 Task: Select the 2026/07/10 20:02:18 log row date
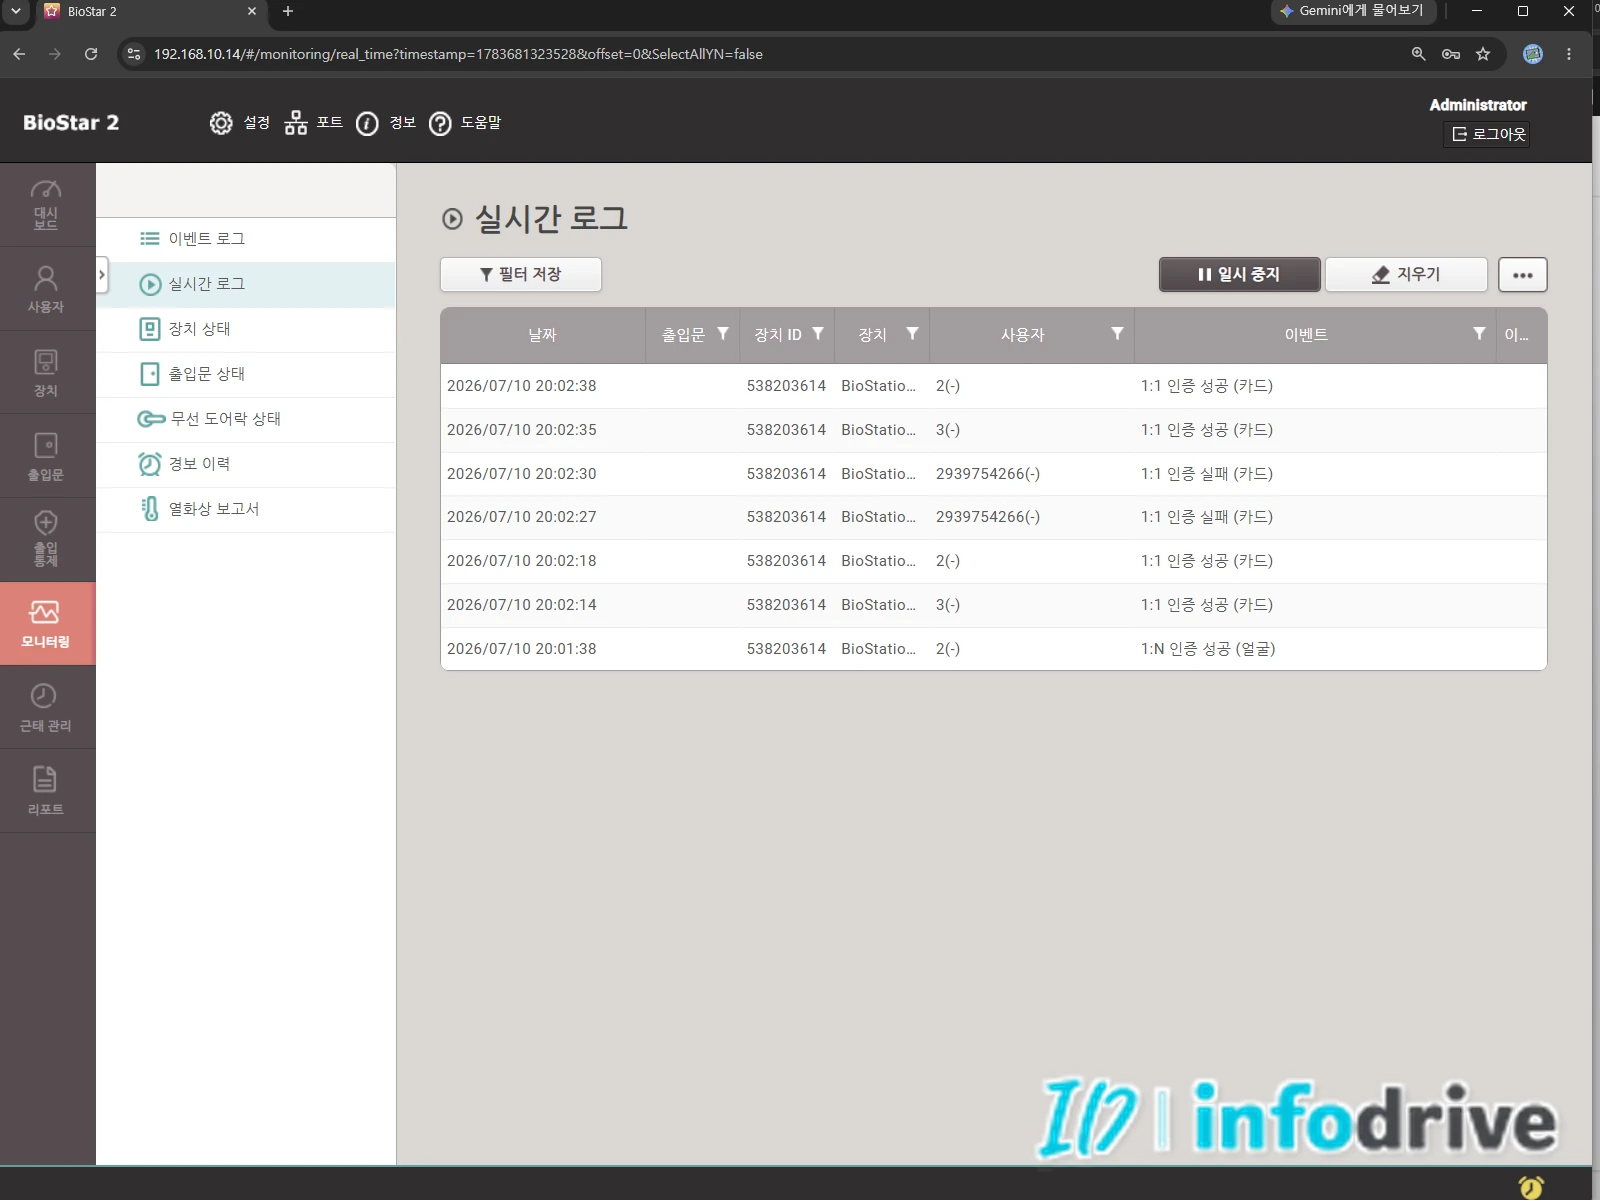click(x=522, y=561)
